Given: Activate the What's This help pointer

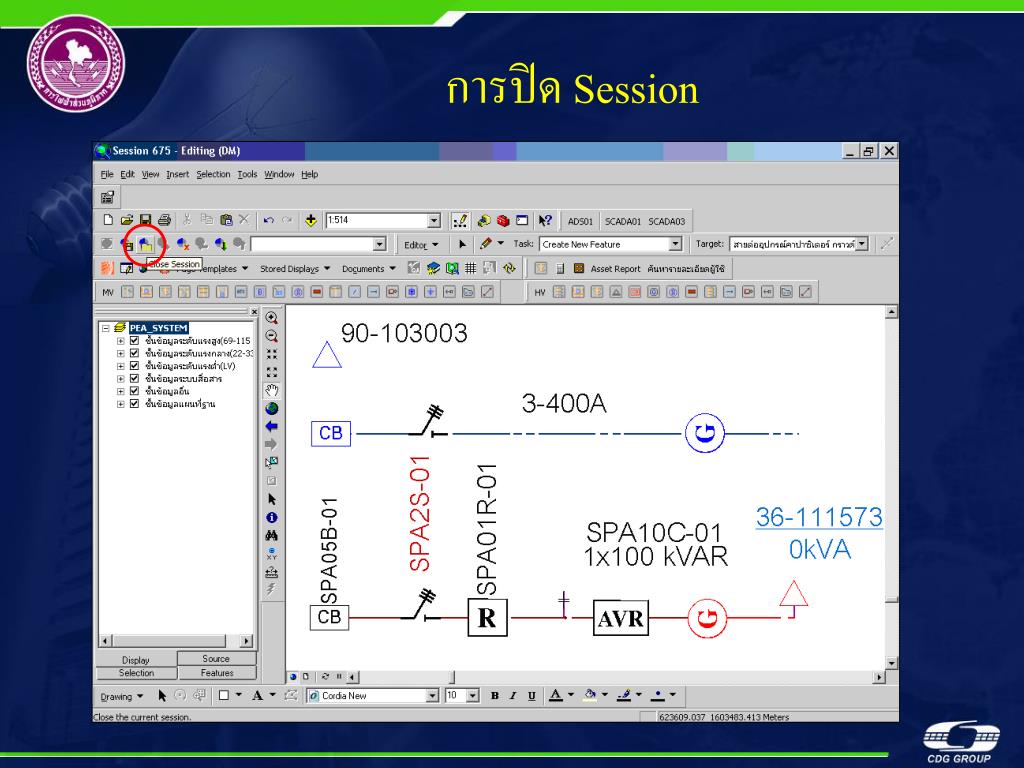Looking at the screenshot, I should pos(545,221).
